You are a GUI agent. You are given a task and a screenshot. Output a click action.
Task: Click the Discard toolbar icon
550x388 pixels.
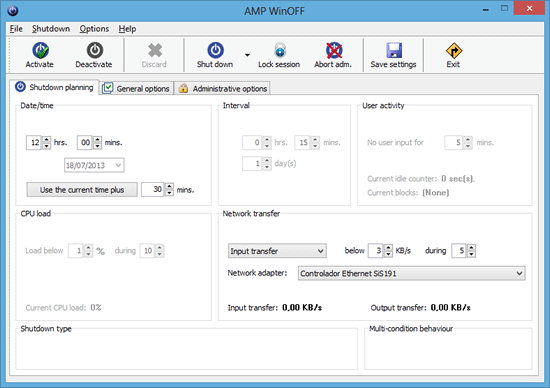point(155,51)
